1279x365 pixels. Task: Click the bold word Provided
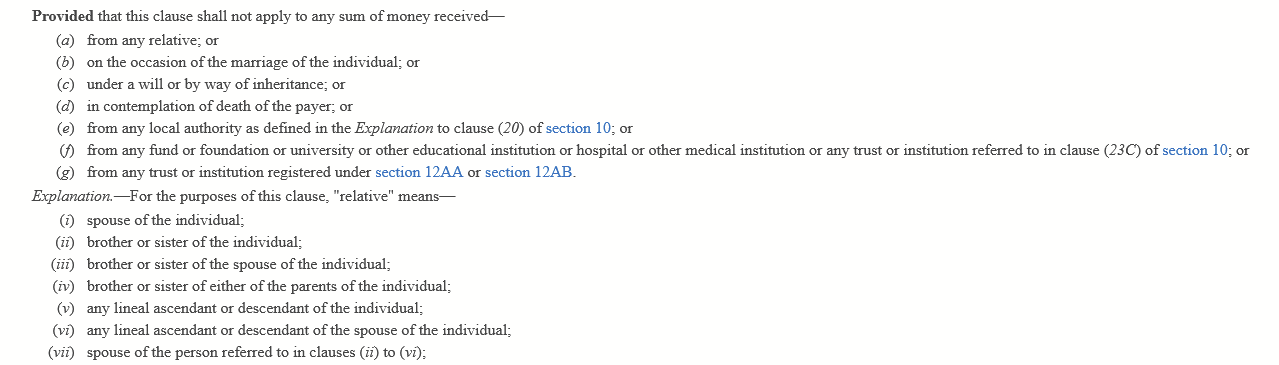pos(63,18)
